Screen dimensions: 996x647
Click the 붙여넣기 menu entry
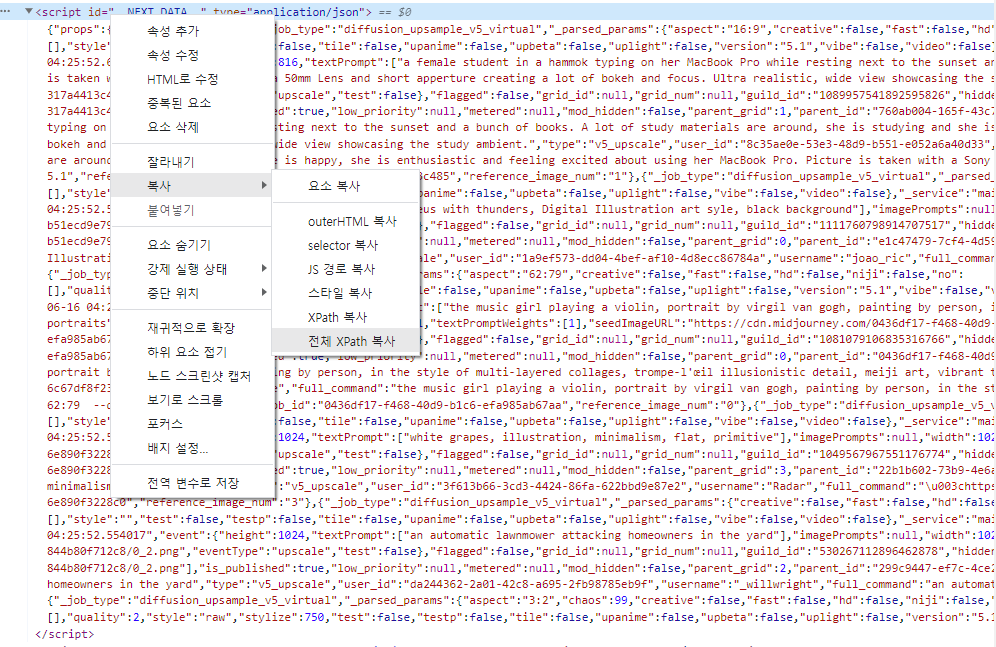(x=192, y=210)
